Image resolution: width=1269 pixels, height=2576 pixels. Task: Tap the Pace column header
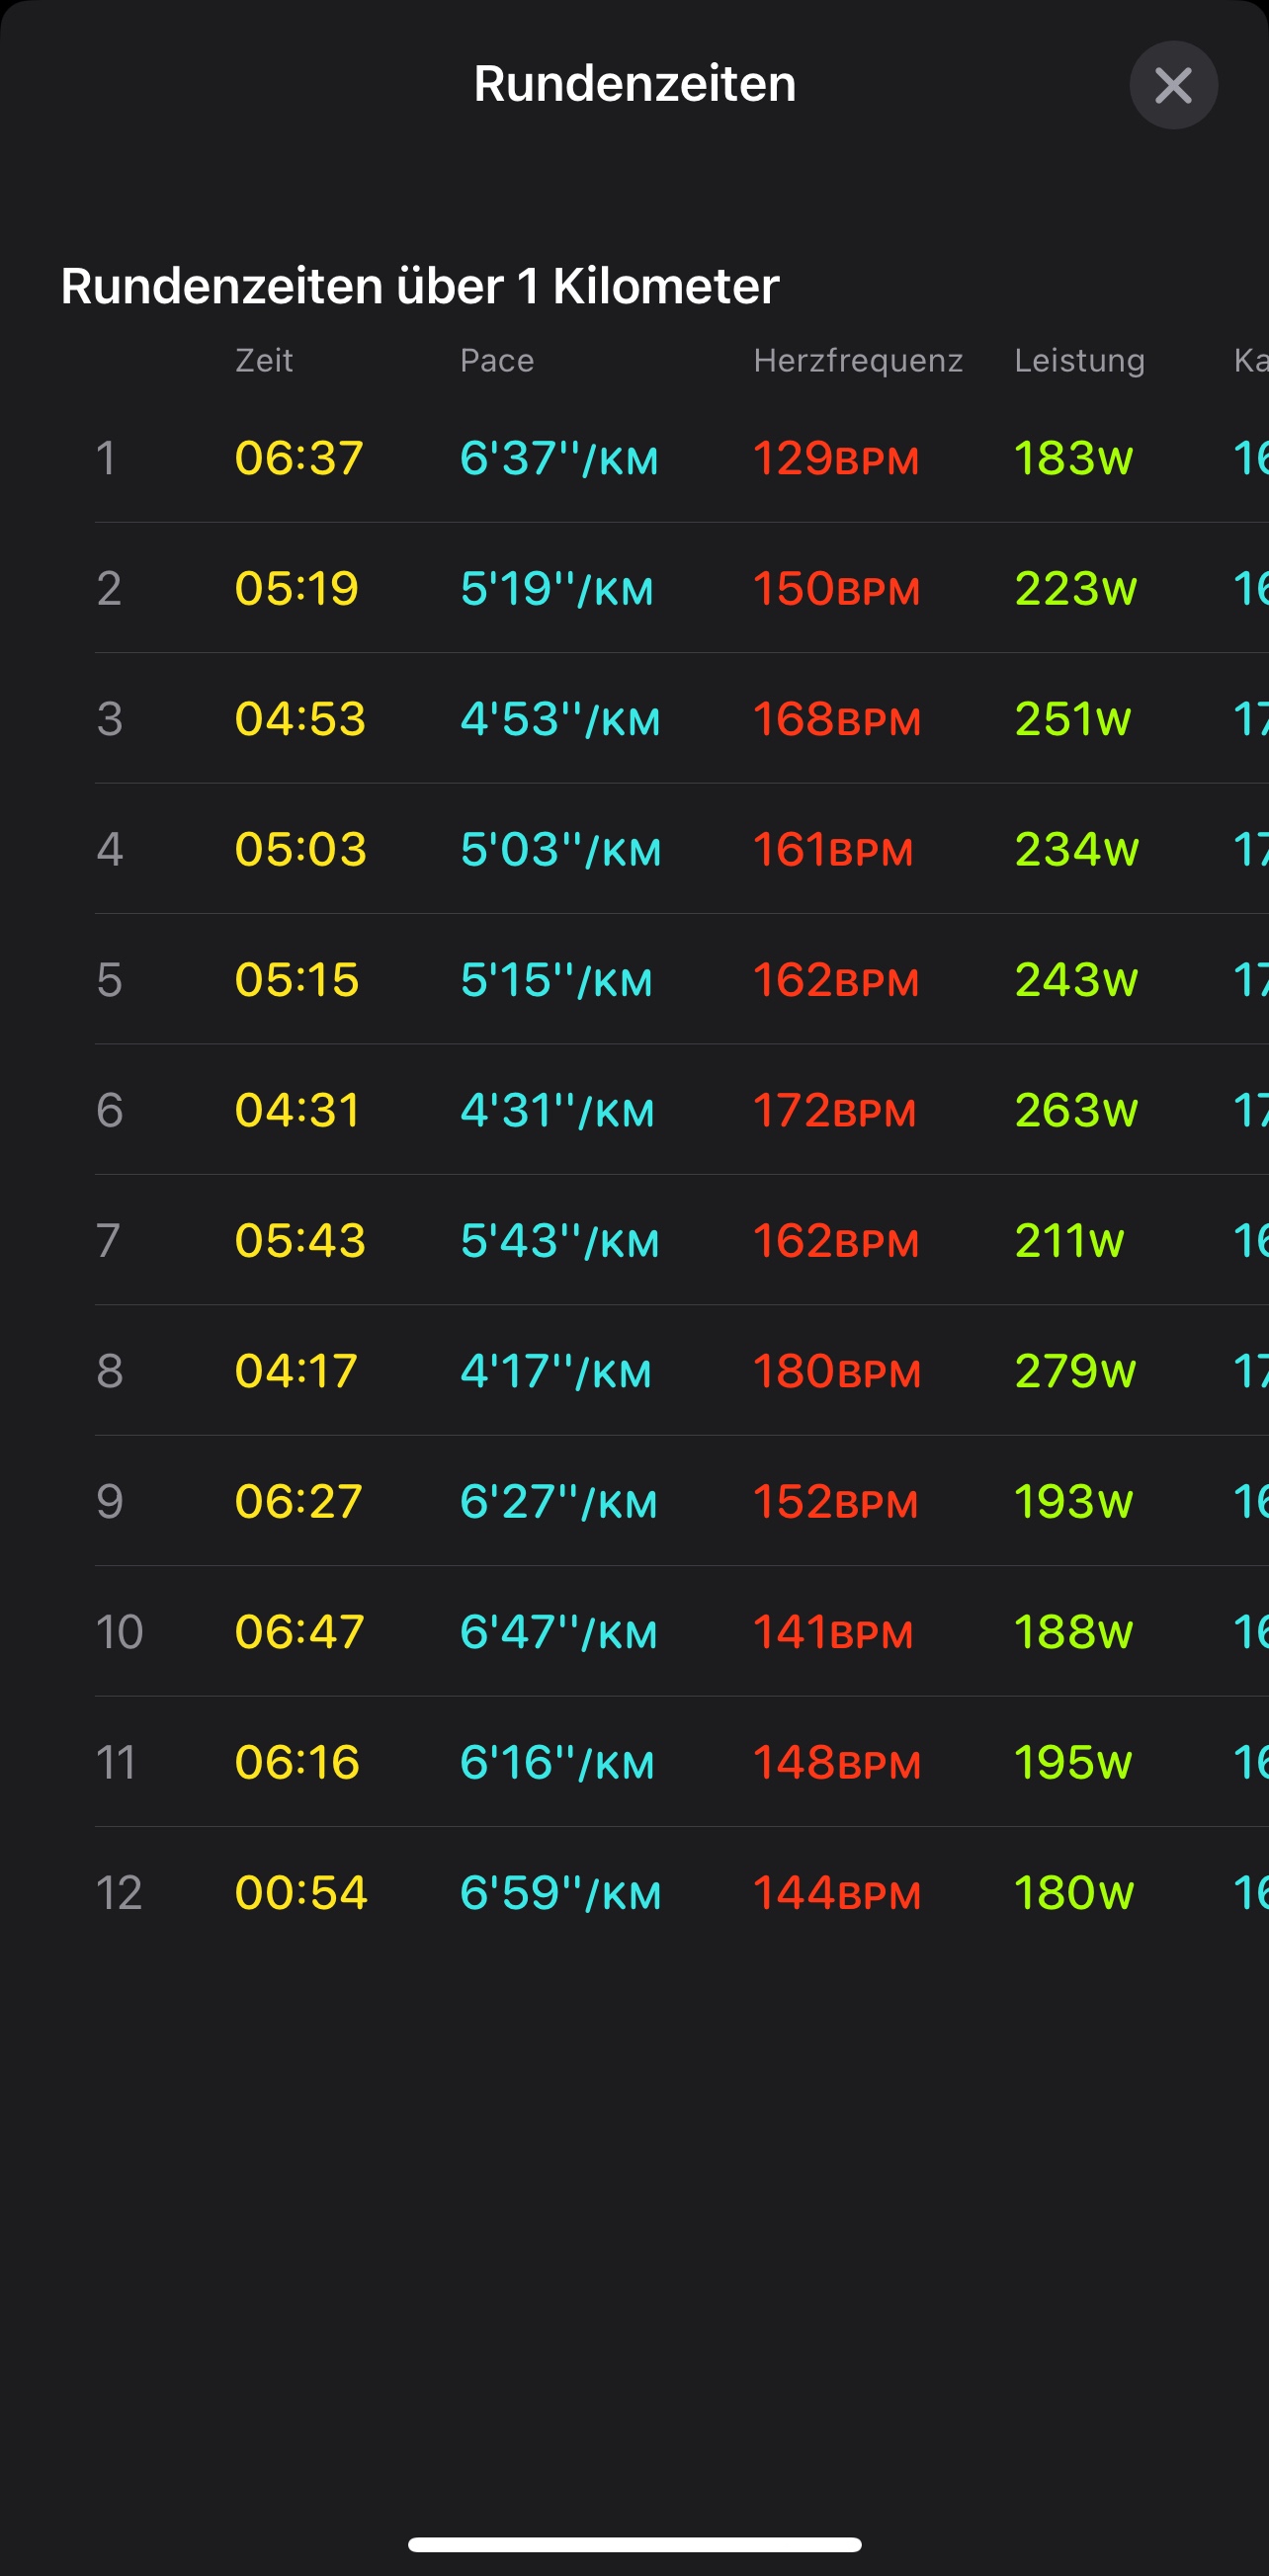497,360
